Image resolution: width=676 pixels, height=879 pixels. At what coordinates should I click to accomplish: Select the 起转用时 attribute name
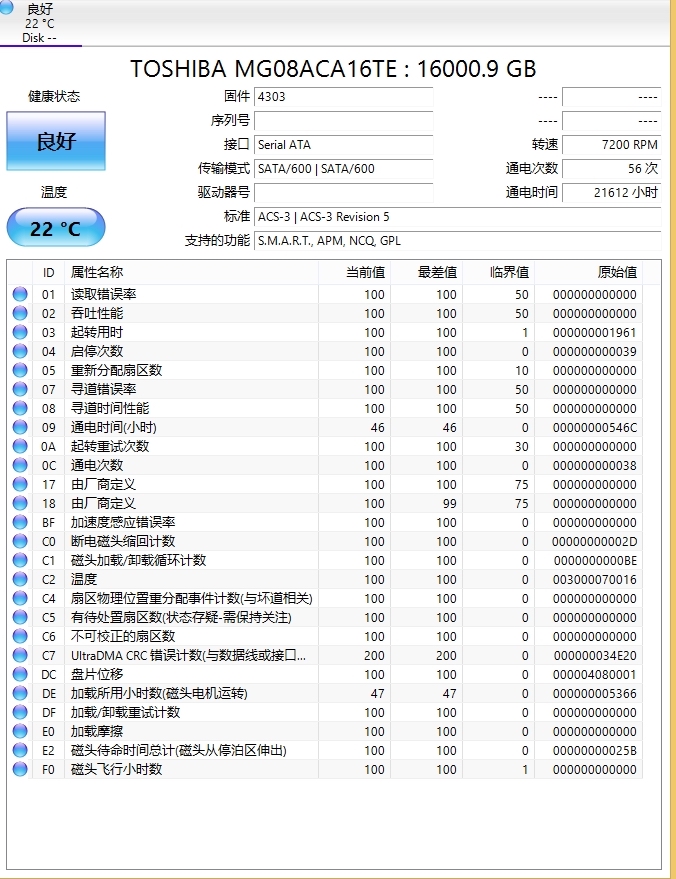tap(97, 332)
